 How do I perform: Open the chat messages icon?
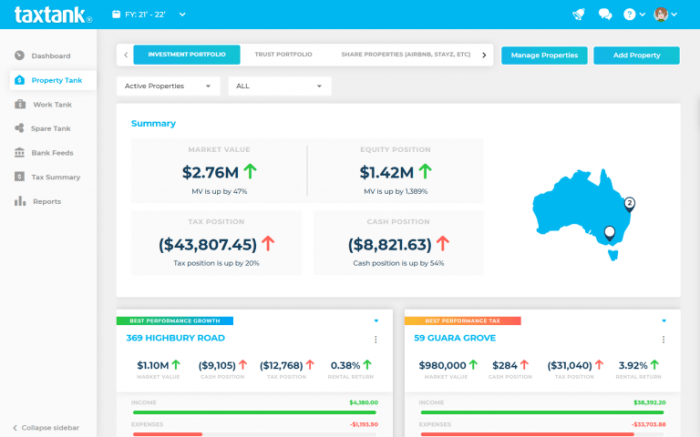click(605, 14)
